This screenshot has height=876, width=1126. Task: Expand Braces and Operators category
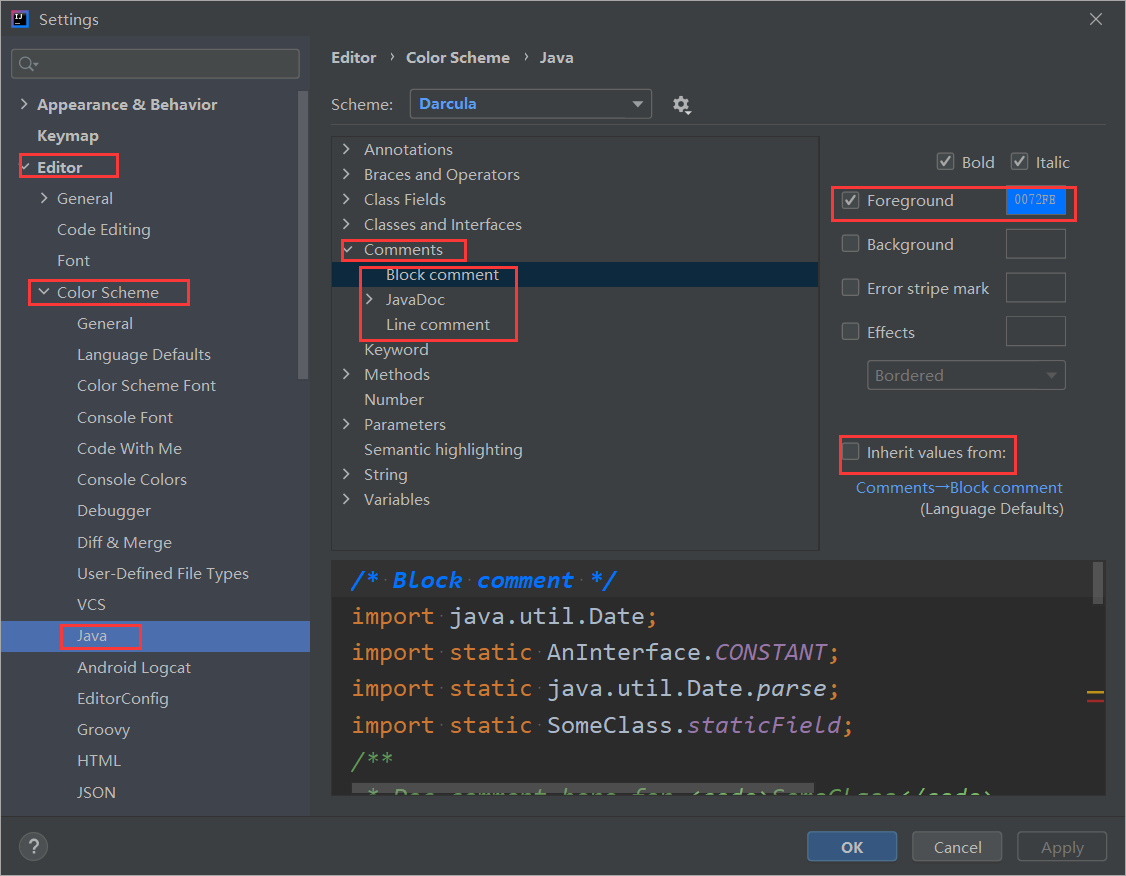(347, 174)
